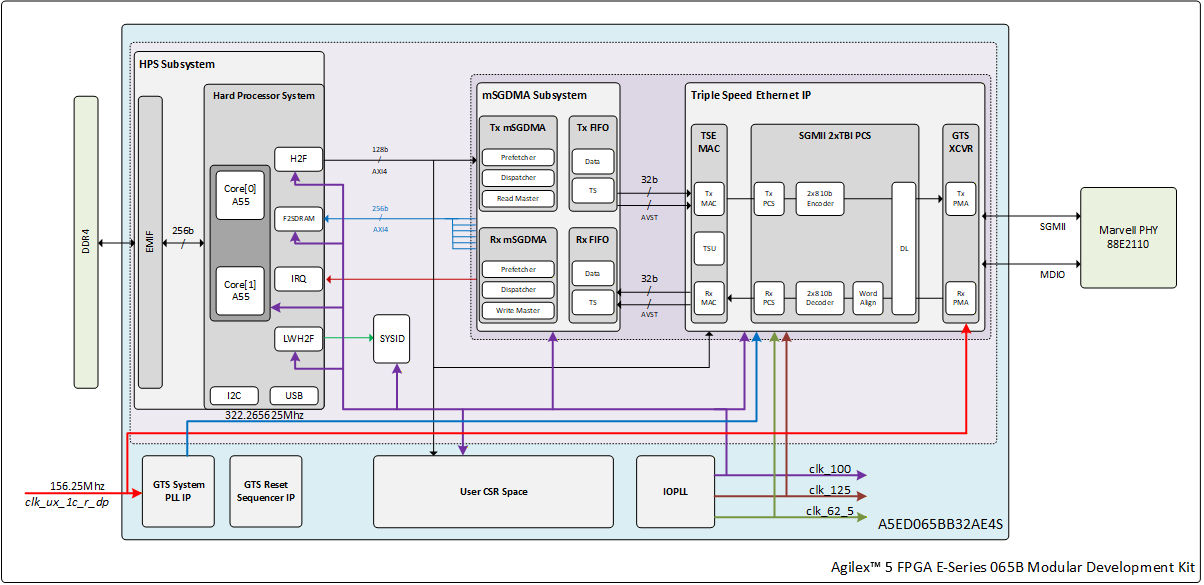The height and width of the screenshot is (585, 1204).
Task: Select the TSU box
Action: (708, 248)
